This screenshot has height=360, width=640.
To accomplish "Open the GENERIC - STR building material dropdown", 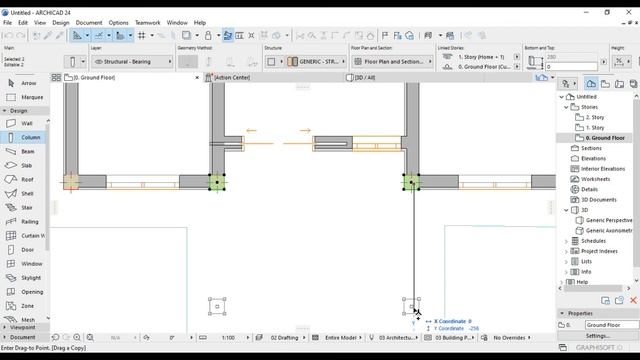I will point(316,62).
